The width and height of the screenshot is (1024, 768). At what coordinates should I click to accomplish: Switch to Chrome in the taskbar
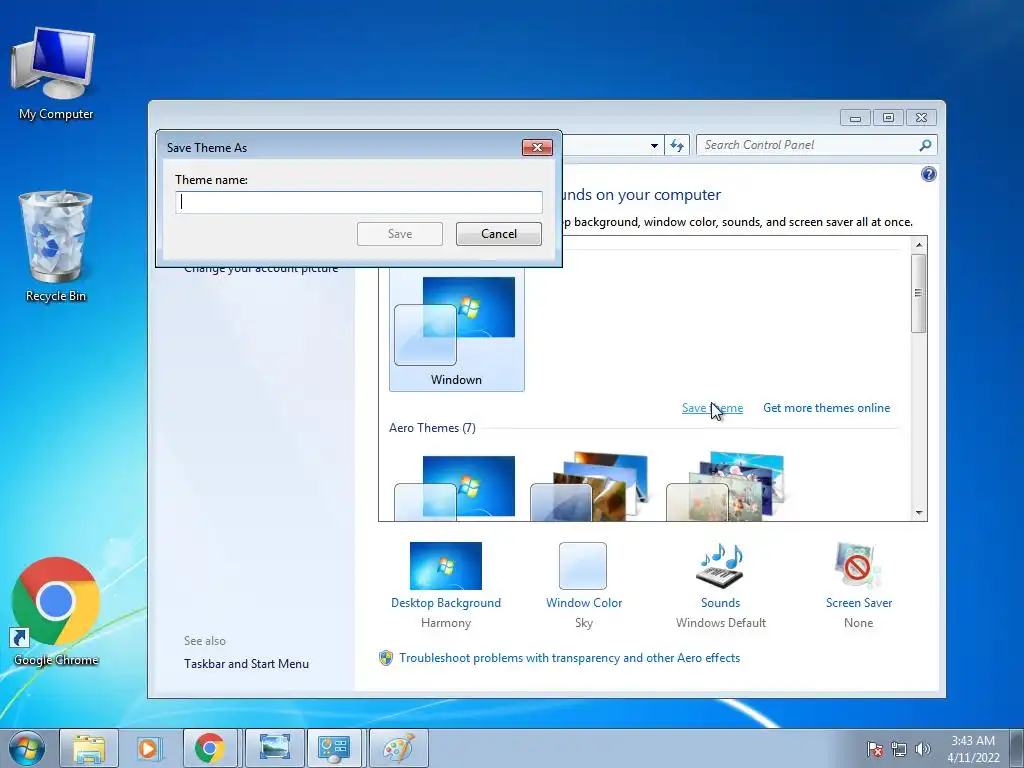pos(210,748)
